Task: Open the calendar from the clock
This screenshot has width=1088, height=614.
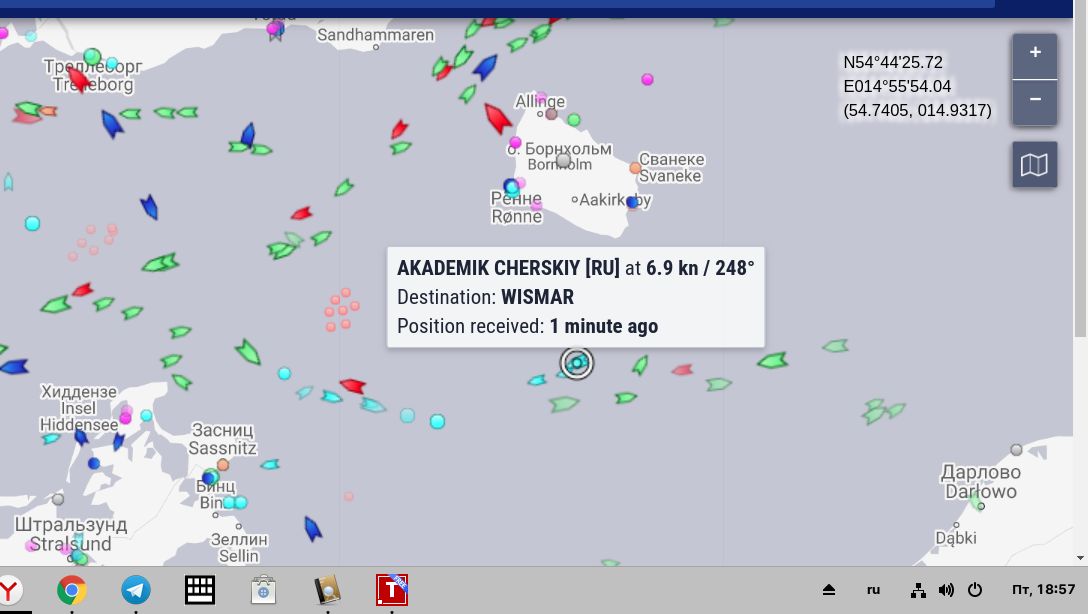Action: [x=1043, y=590]
